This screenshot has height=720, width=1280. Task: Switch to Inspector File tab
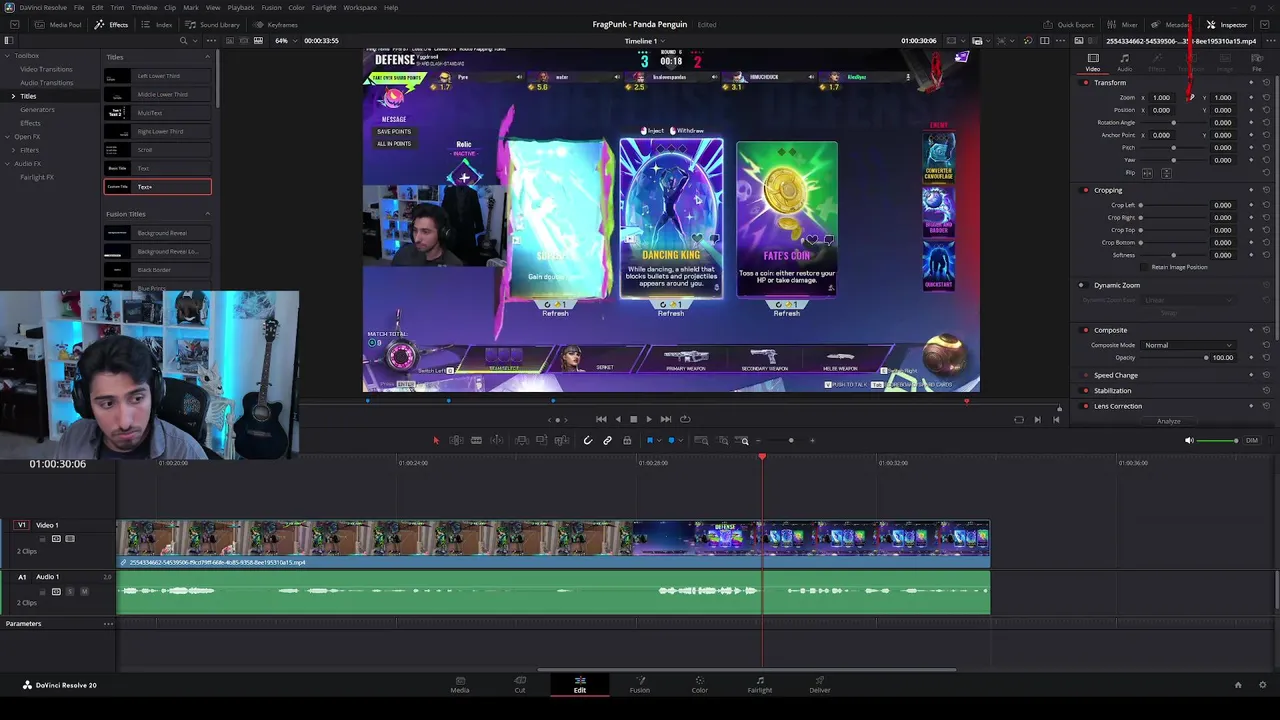1257,62
